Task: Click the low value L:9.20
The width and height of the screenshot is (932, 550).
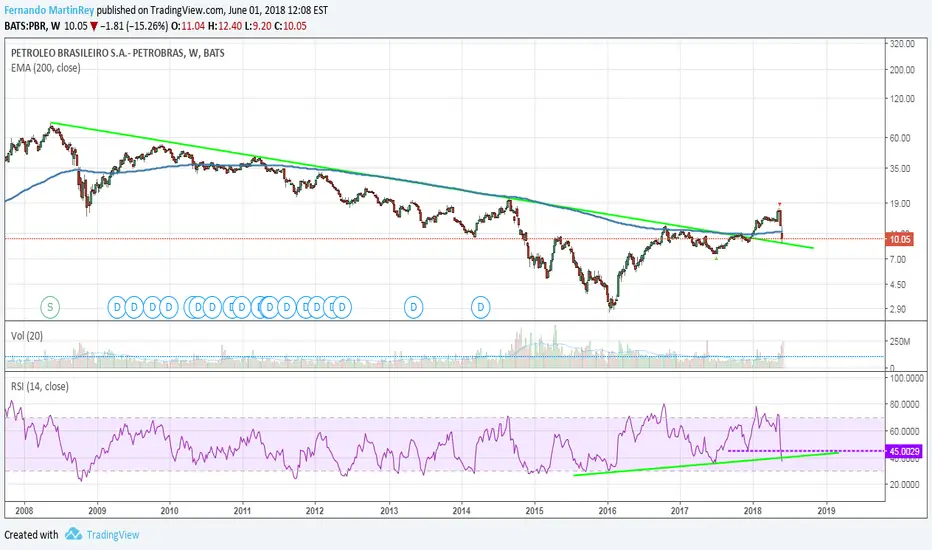Action: [258, 26]
